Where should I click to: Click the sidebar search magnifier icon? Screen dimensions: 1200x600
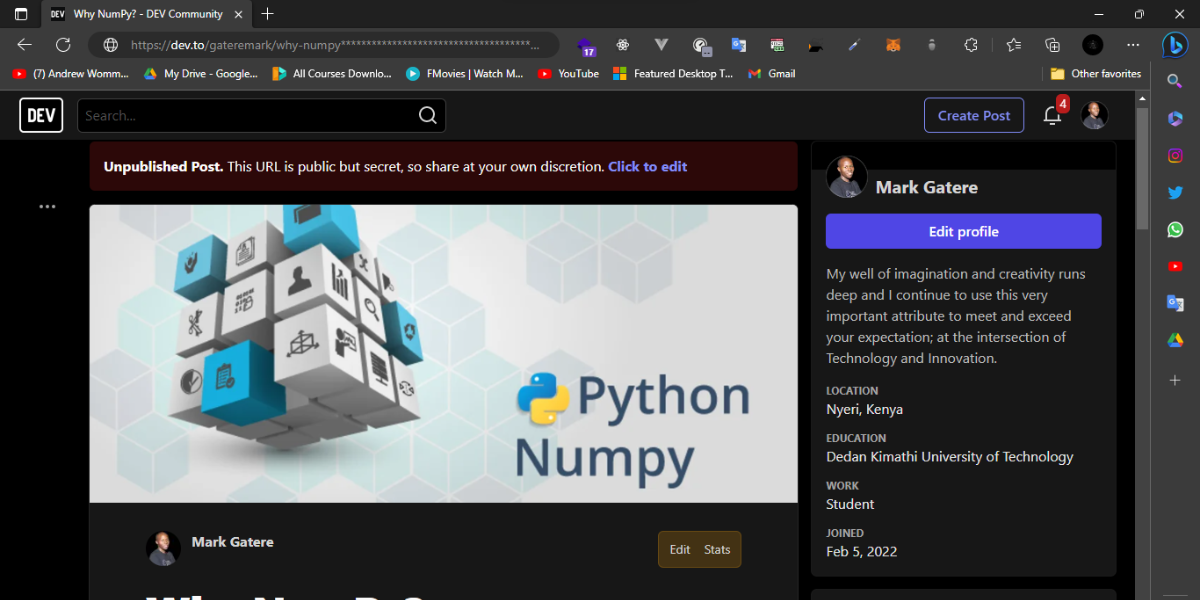1175,81
